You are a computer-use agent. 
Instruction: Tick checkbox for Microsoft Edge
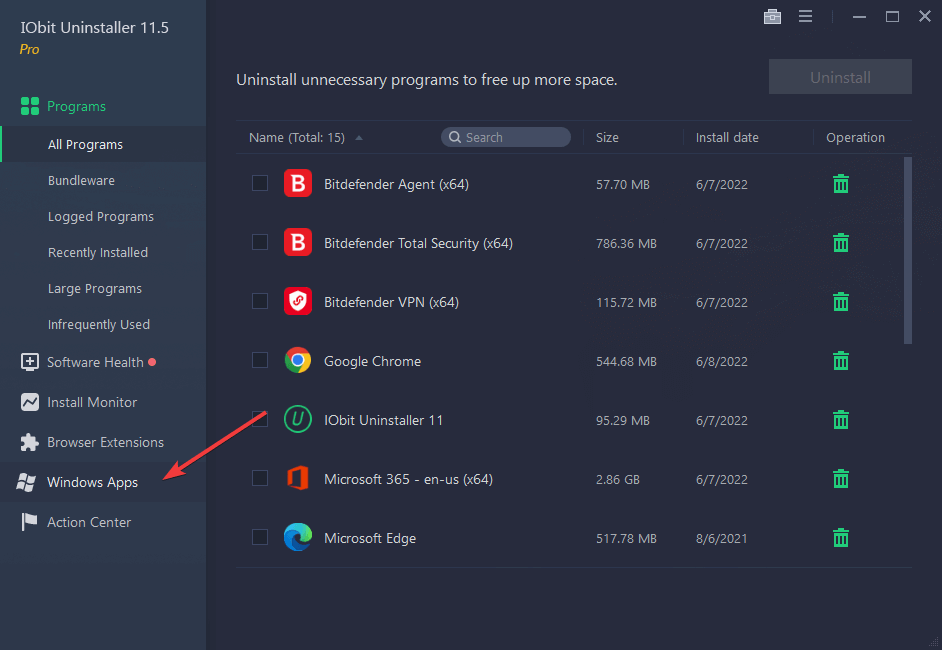(x=260, y=537)
